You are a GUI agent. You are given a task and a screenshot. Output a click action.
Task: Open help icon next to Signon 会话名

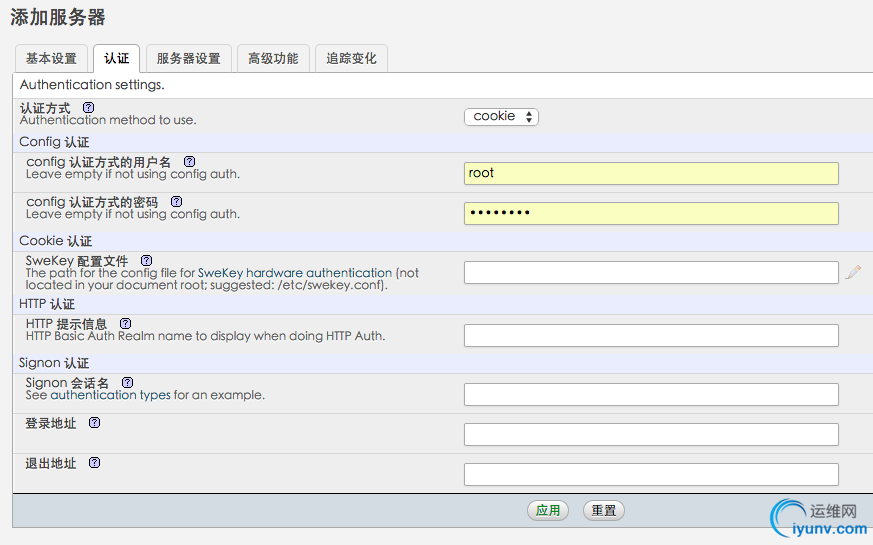[x=127, y=382]
